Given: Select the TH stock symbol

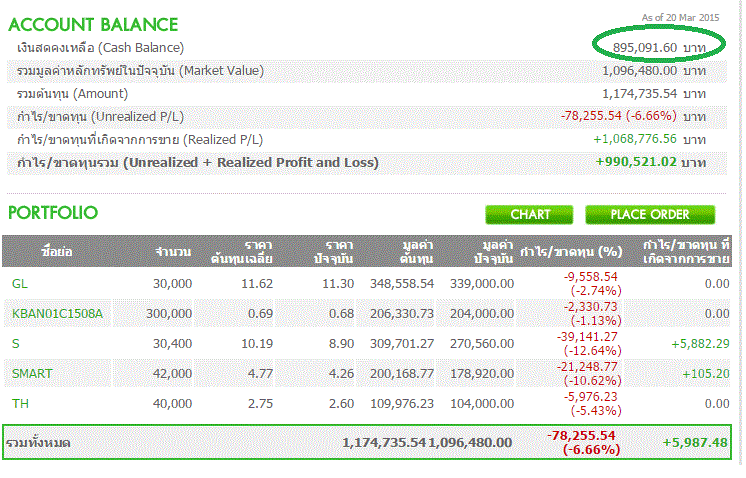Looking at the screenshot, I should coord(20,403).
